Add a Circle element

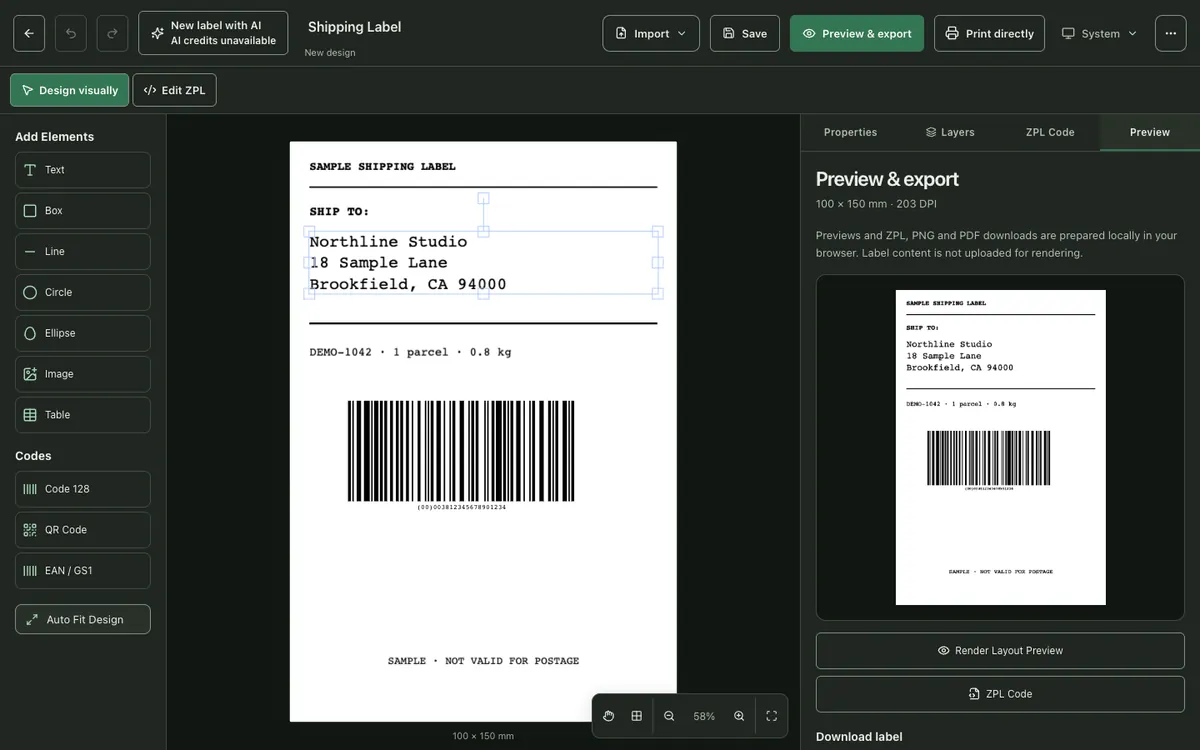tap(83, 292)
